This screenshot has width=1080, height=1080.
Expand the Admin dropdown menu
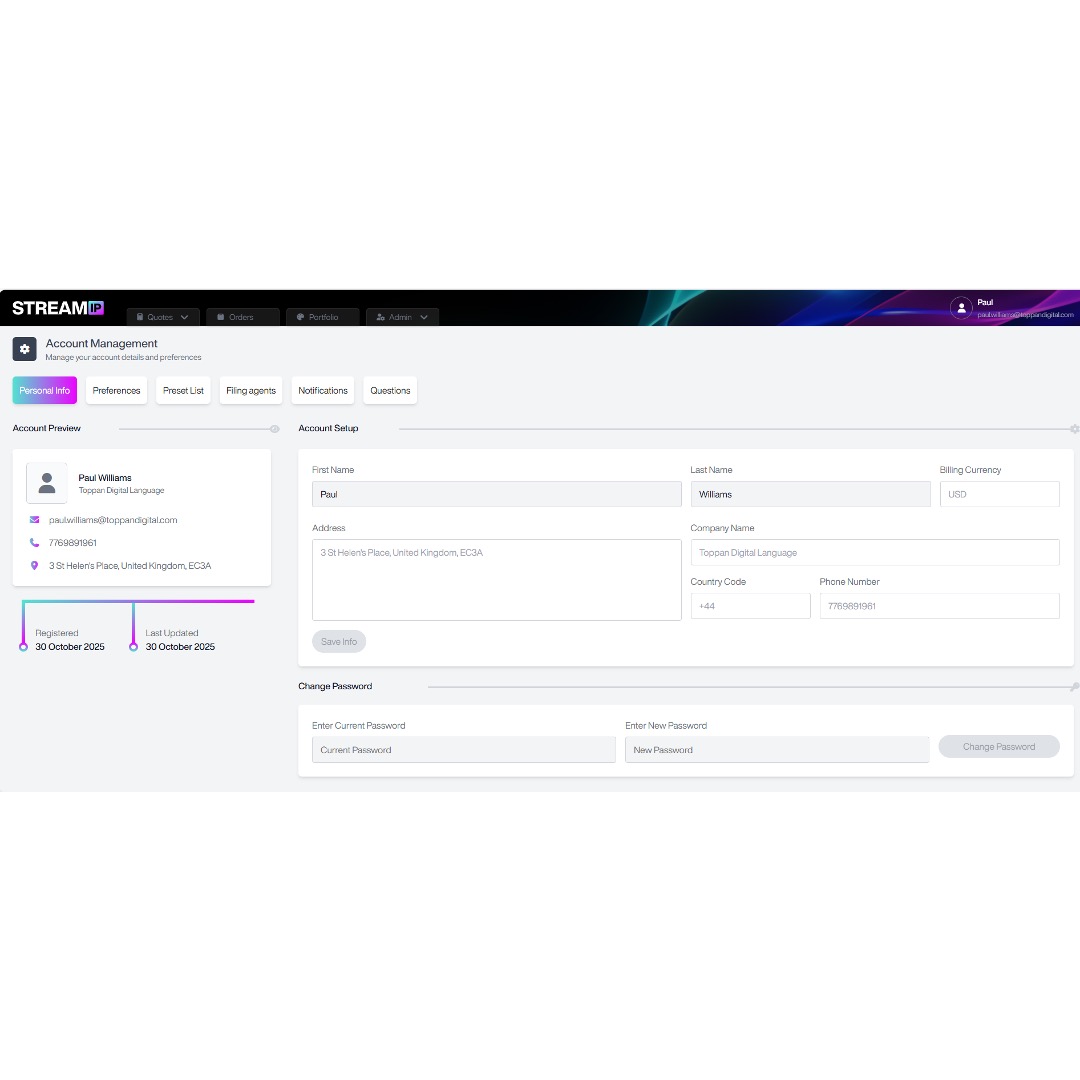tap(402, 317)
